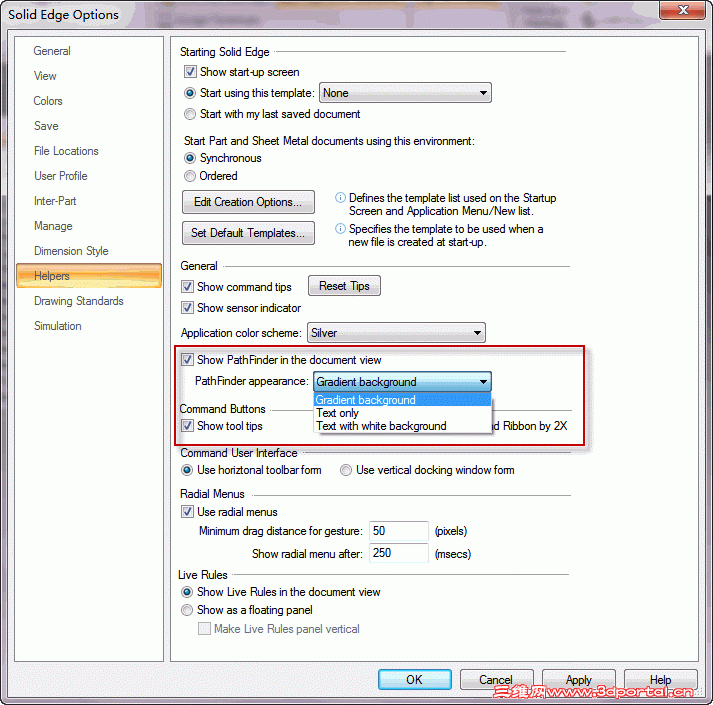Go to the Save options page

click(x=46, y=126)
